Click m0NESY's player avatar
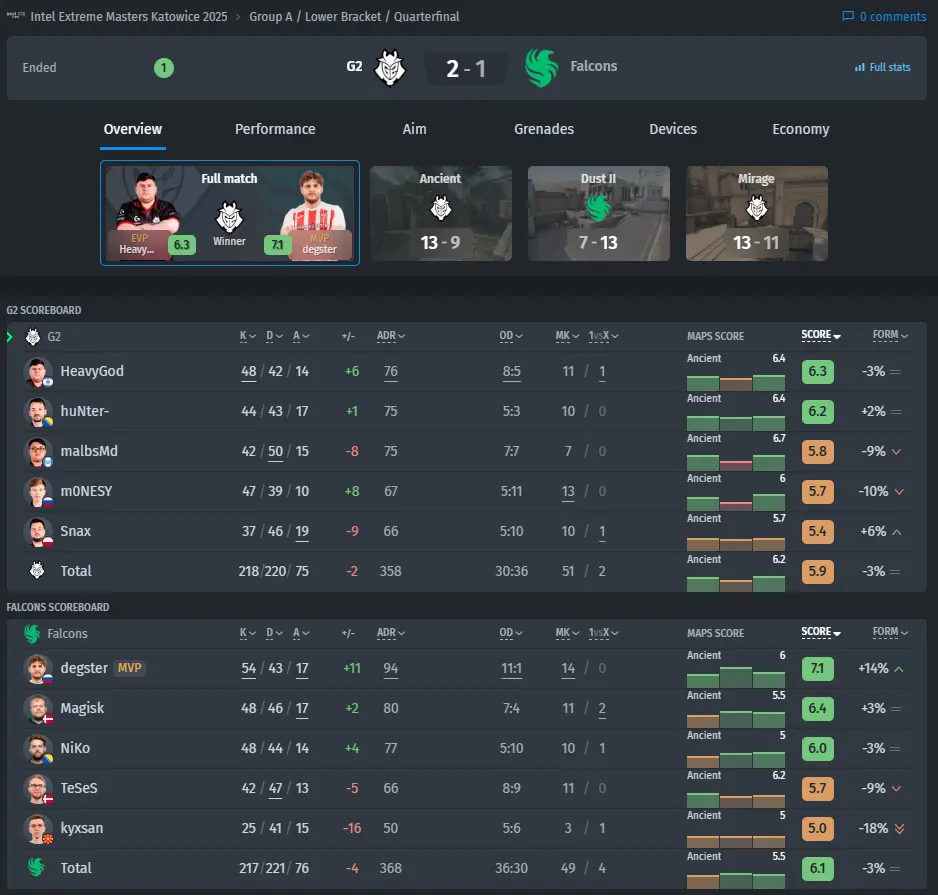The height and width of the screenshot is (895, 938). tap(38, 492)
